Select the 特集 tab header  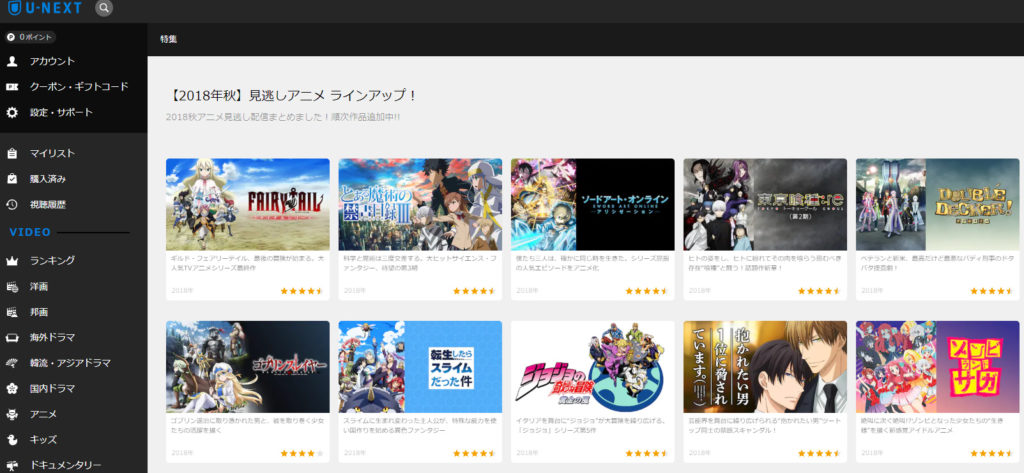tap(168, 39)
